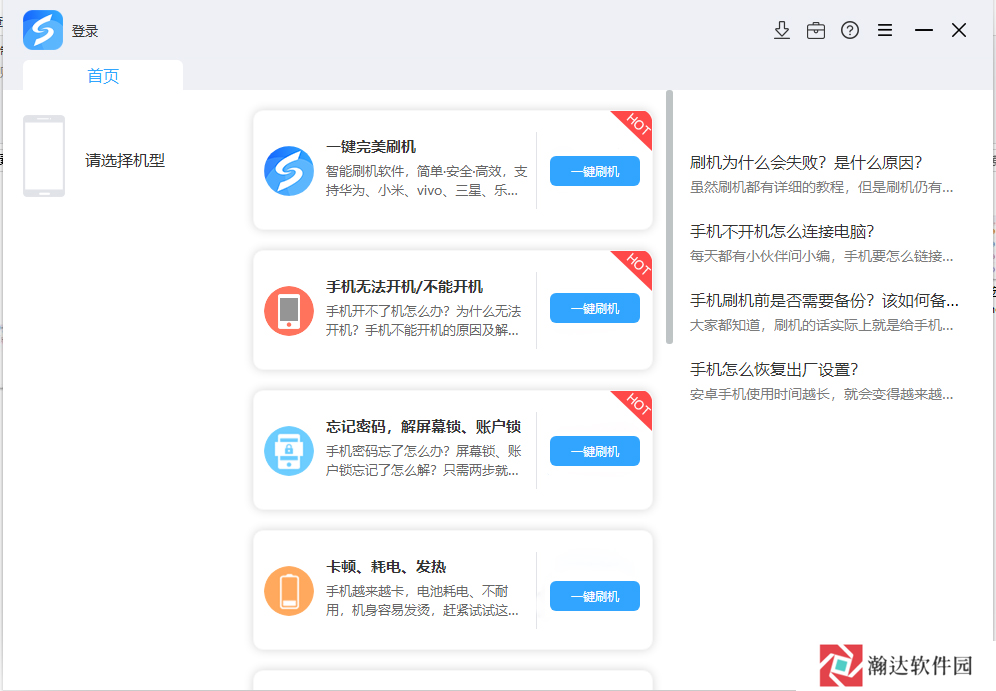996x691 pixels.
Task: Click HOT ribbon on 一键完美刷机 card
Action: pos(638,124)
